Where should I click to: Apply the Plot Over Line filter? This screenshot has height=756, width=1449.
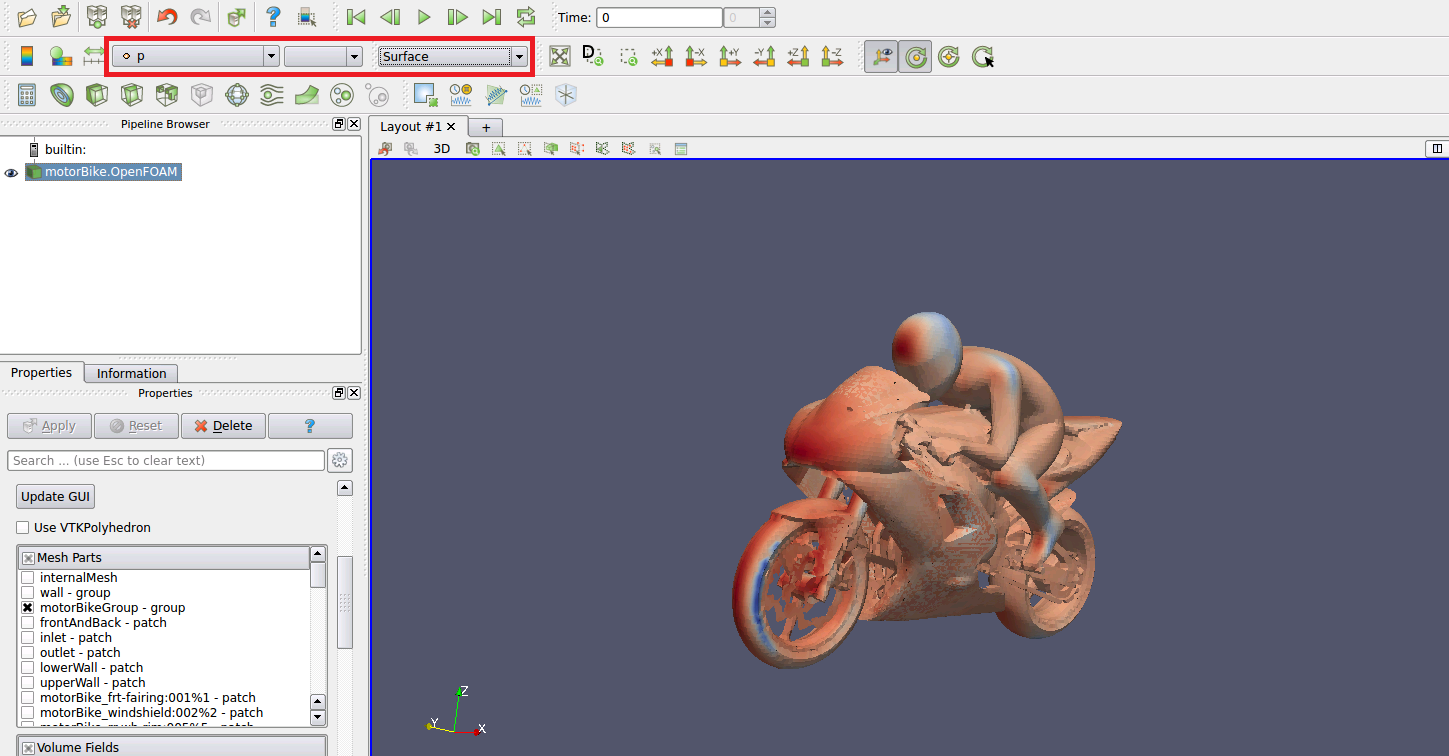(x=497, y=95)
